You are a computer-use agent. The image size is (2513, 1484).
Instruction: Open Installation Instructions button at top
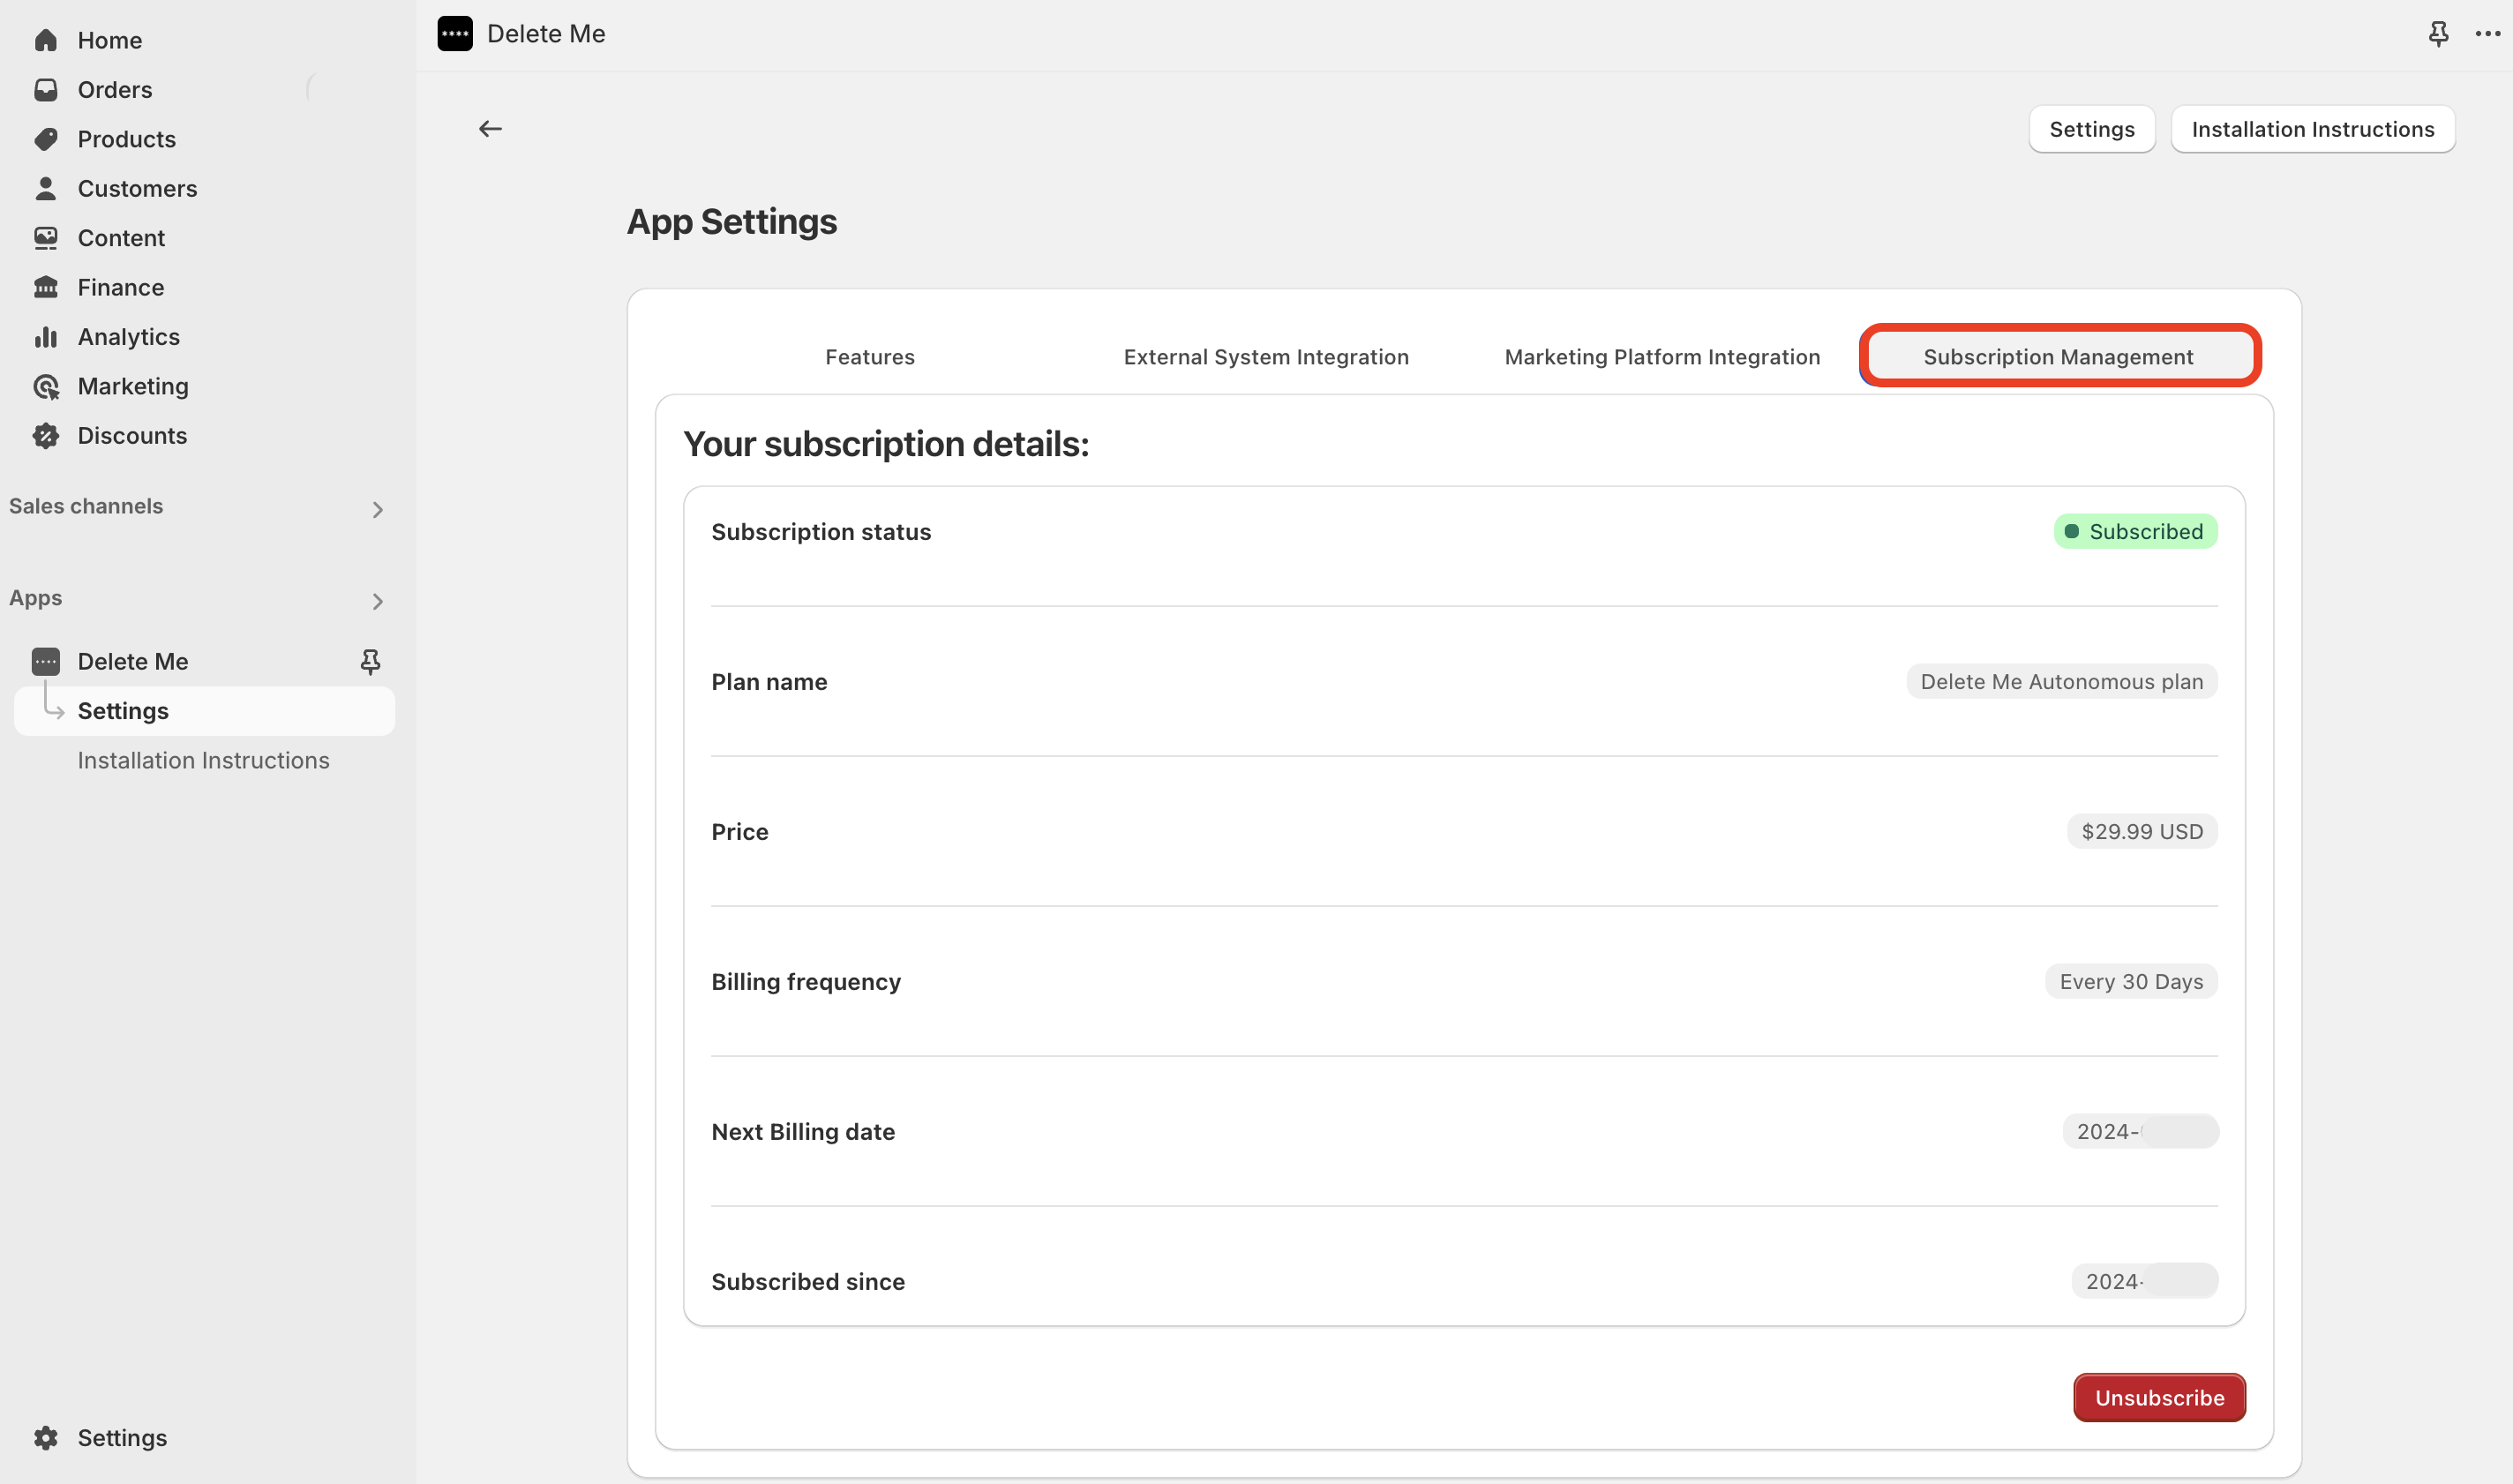point(2312,129)
